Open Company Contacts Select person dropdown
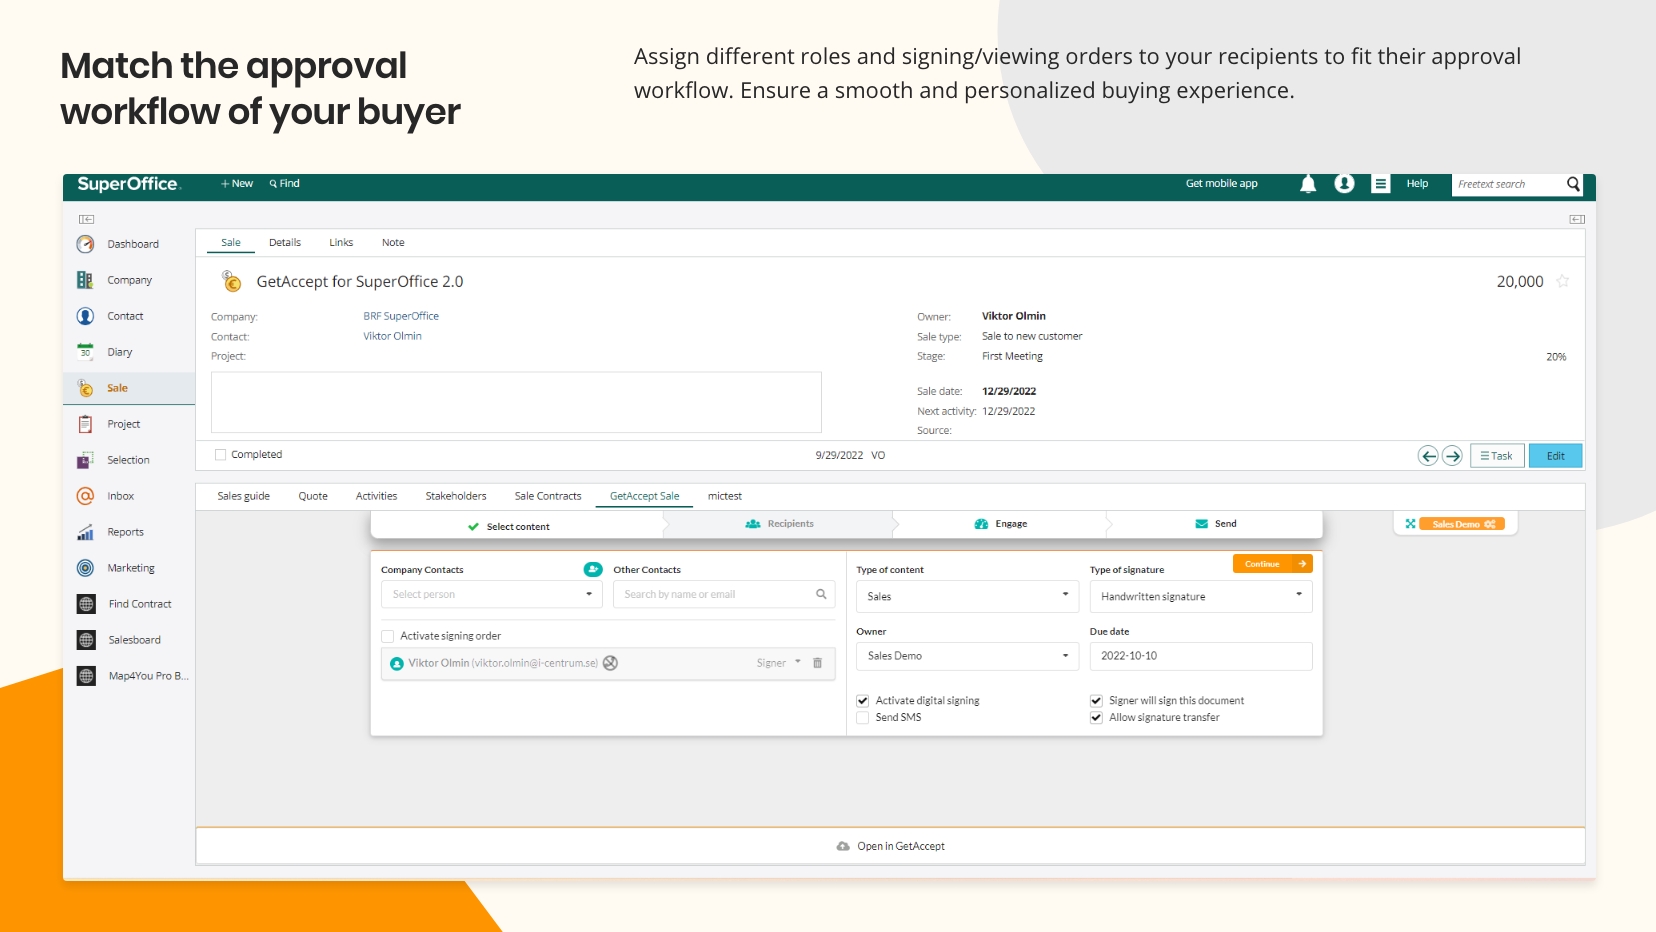 coord(491,594)
